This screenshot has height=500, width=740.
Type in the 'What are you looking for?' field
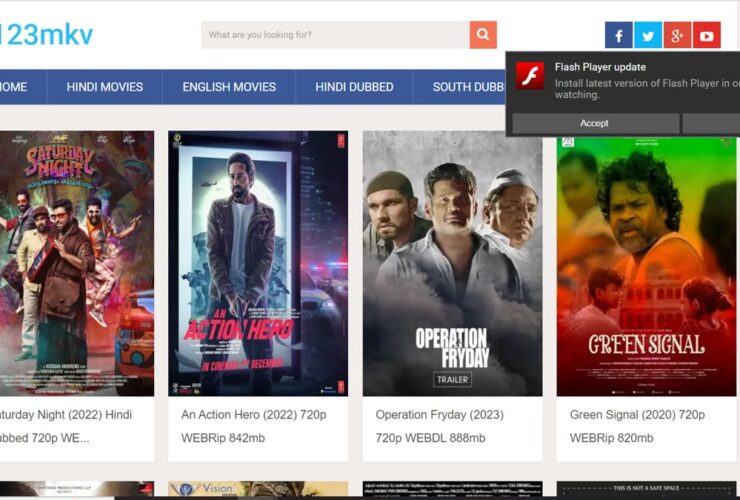pyautogui.click(x=335, y=35)
